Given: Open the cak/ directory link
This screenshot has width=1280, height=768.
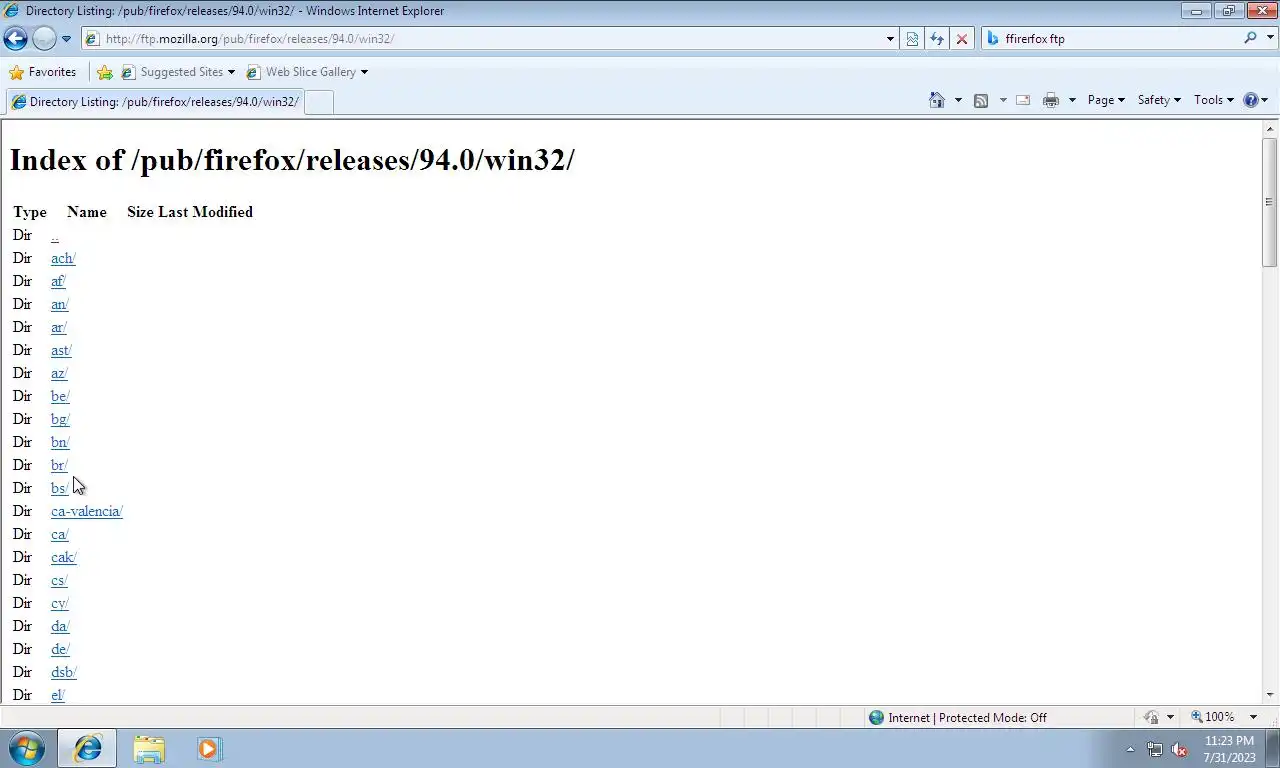Looking at the screenshot, I should pos(64,558).
